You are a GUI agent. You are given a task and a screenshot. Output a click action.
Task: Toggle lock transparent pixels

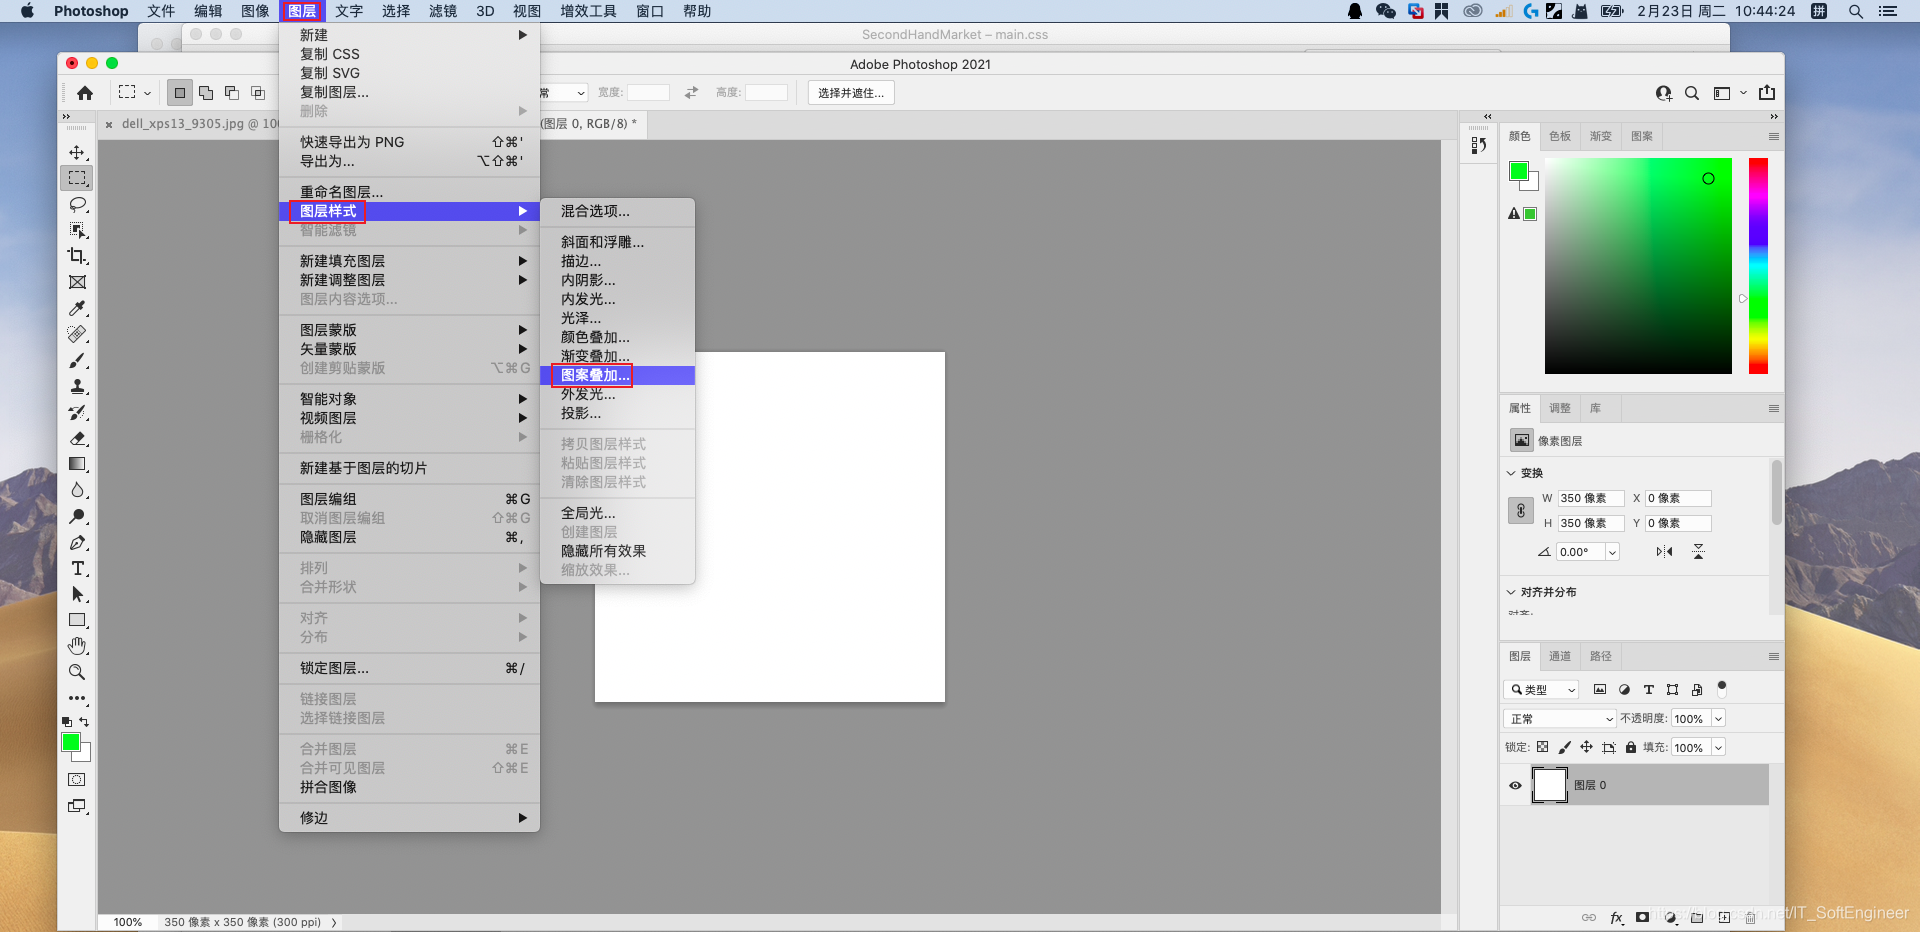pyautogui.click(x=1543, y=747)
